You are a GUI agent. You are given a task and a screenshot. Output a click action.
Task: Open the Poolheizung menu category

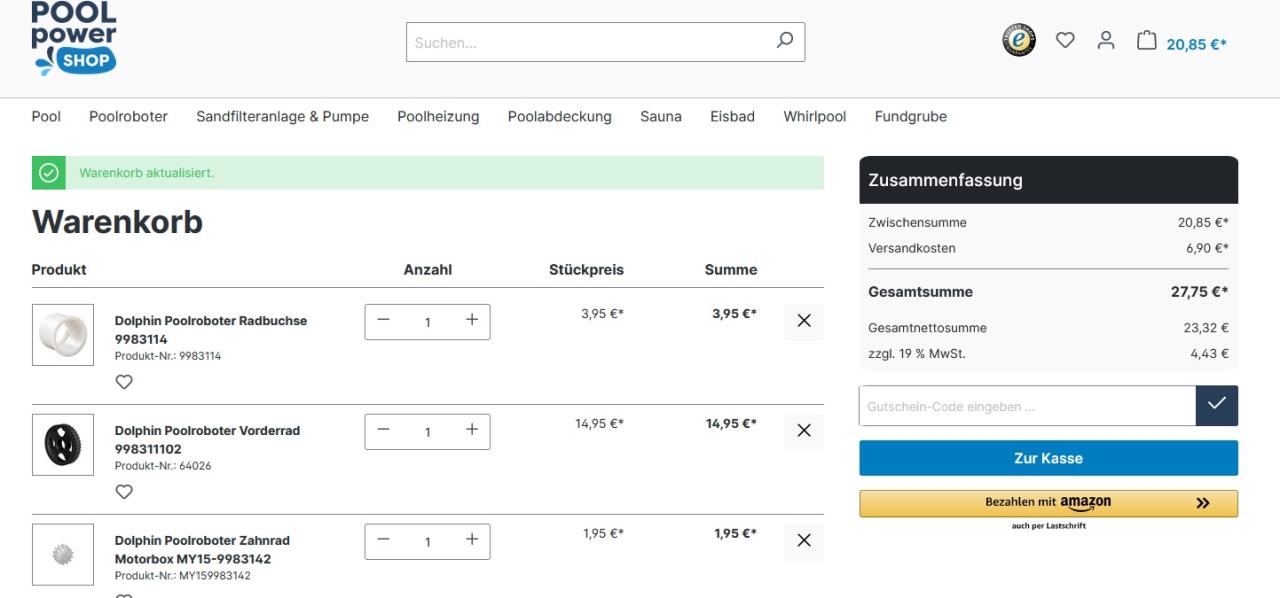[x=438, y=117]
